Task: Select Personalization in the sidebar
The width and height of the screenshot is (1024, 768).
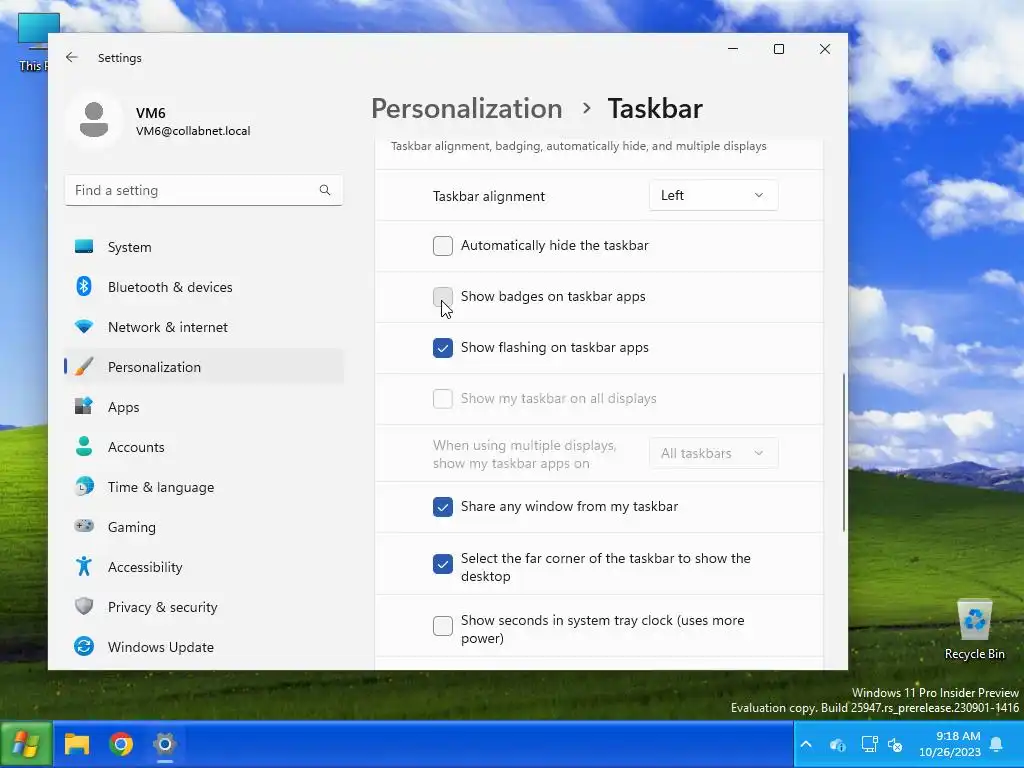Action: (x=204, y=366)
